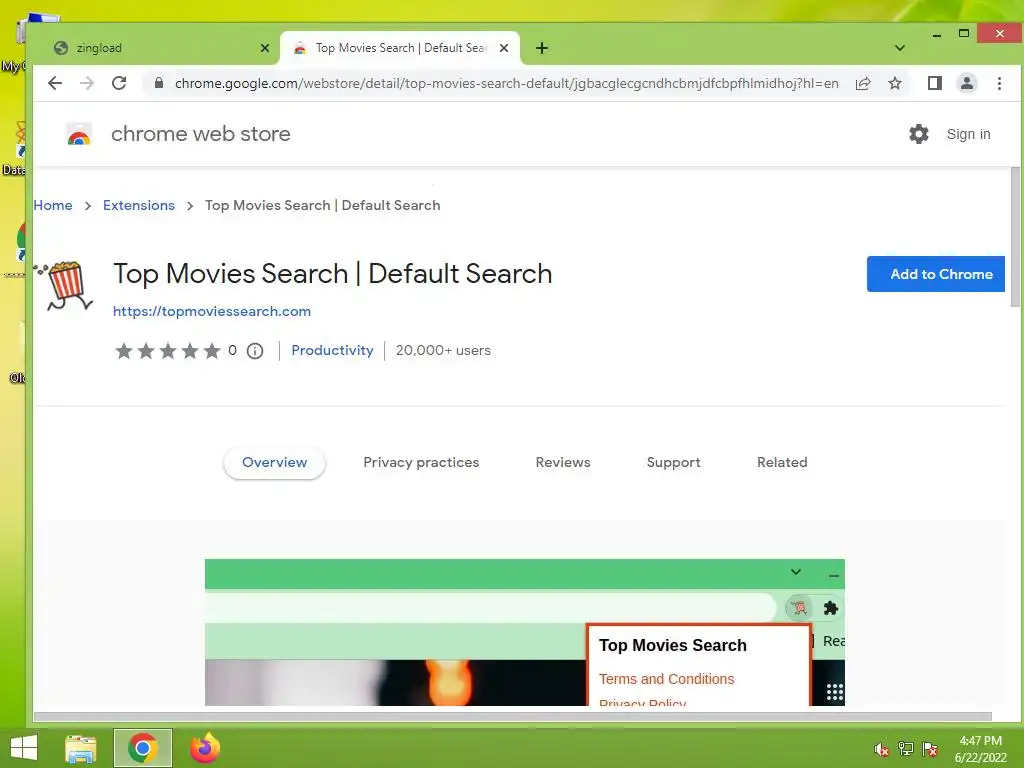Click the Chrome Web Store logo

coord(79,134)
